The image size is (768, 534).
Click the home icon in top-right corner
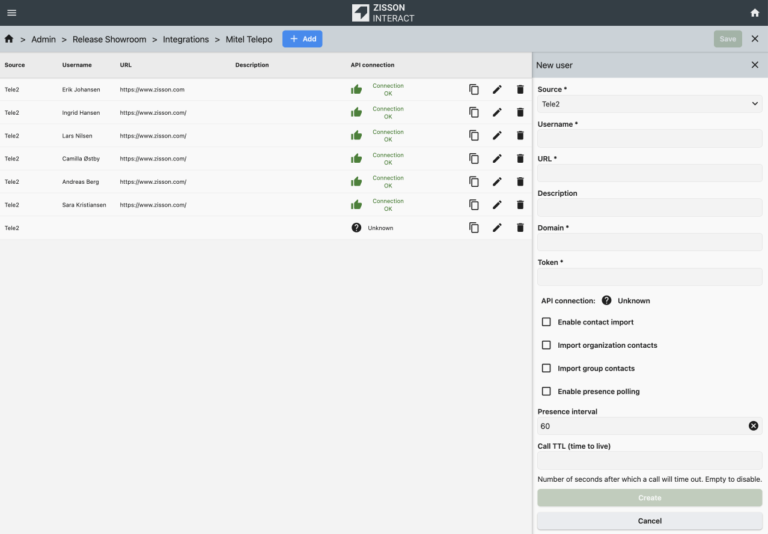click(755, 13)
